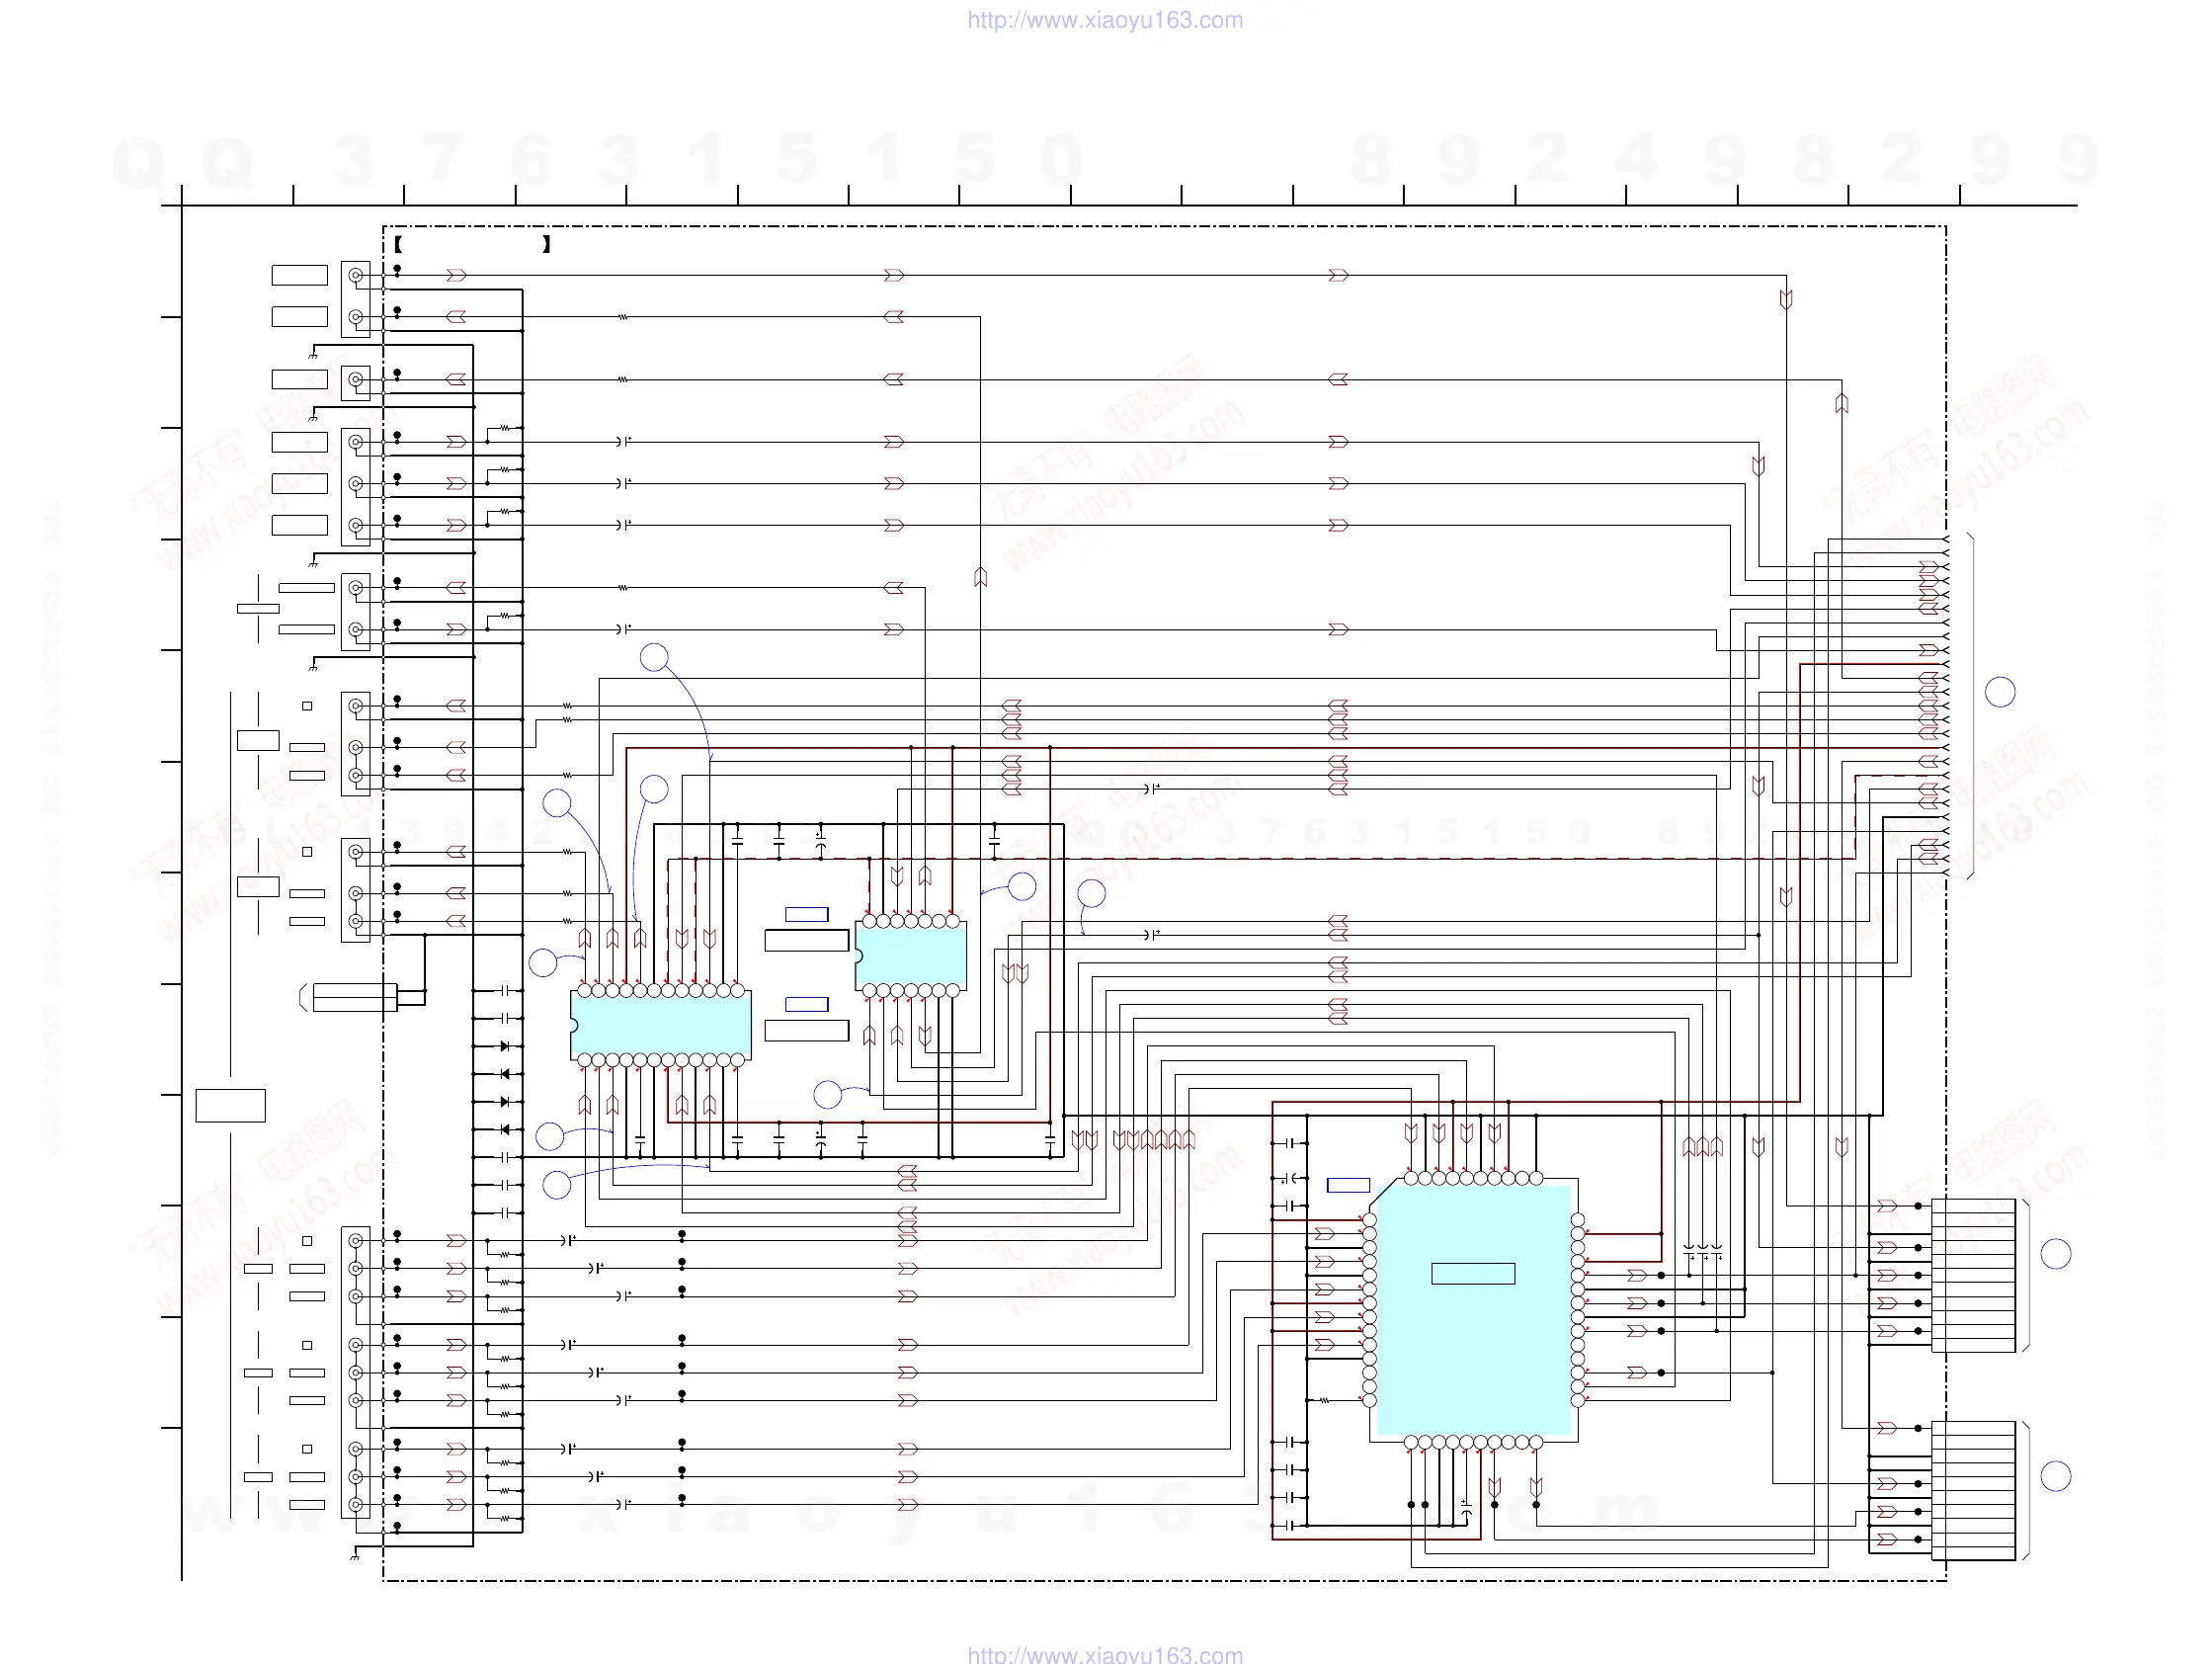Viewport: 2212px width, 1664px height.
Task: Click blue callout circle right of small chip
Action: tap(1022, 886)
